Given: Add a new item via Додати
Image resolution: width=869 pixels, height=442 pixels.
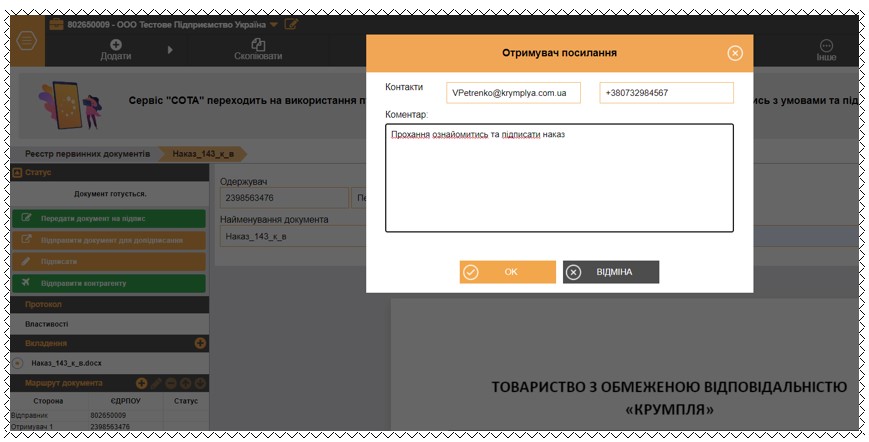Looking at the screenshot, I should coord(116,50).
